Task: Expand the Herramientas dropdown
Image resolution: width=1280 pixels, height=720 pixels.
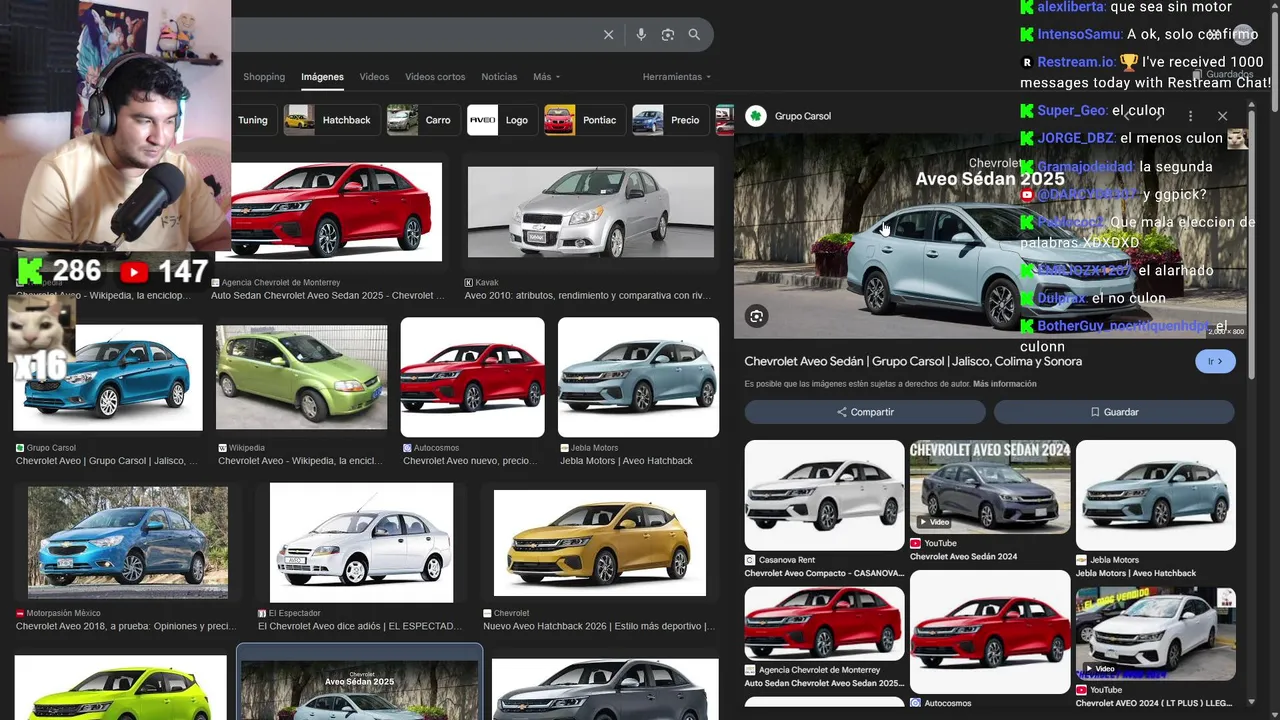Action: tap(677, 77)
